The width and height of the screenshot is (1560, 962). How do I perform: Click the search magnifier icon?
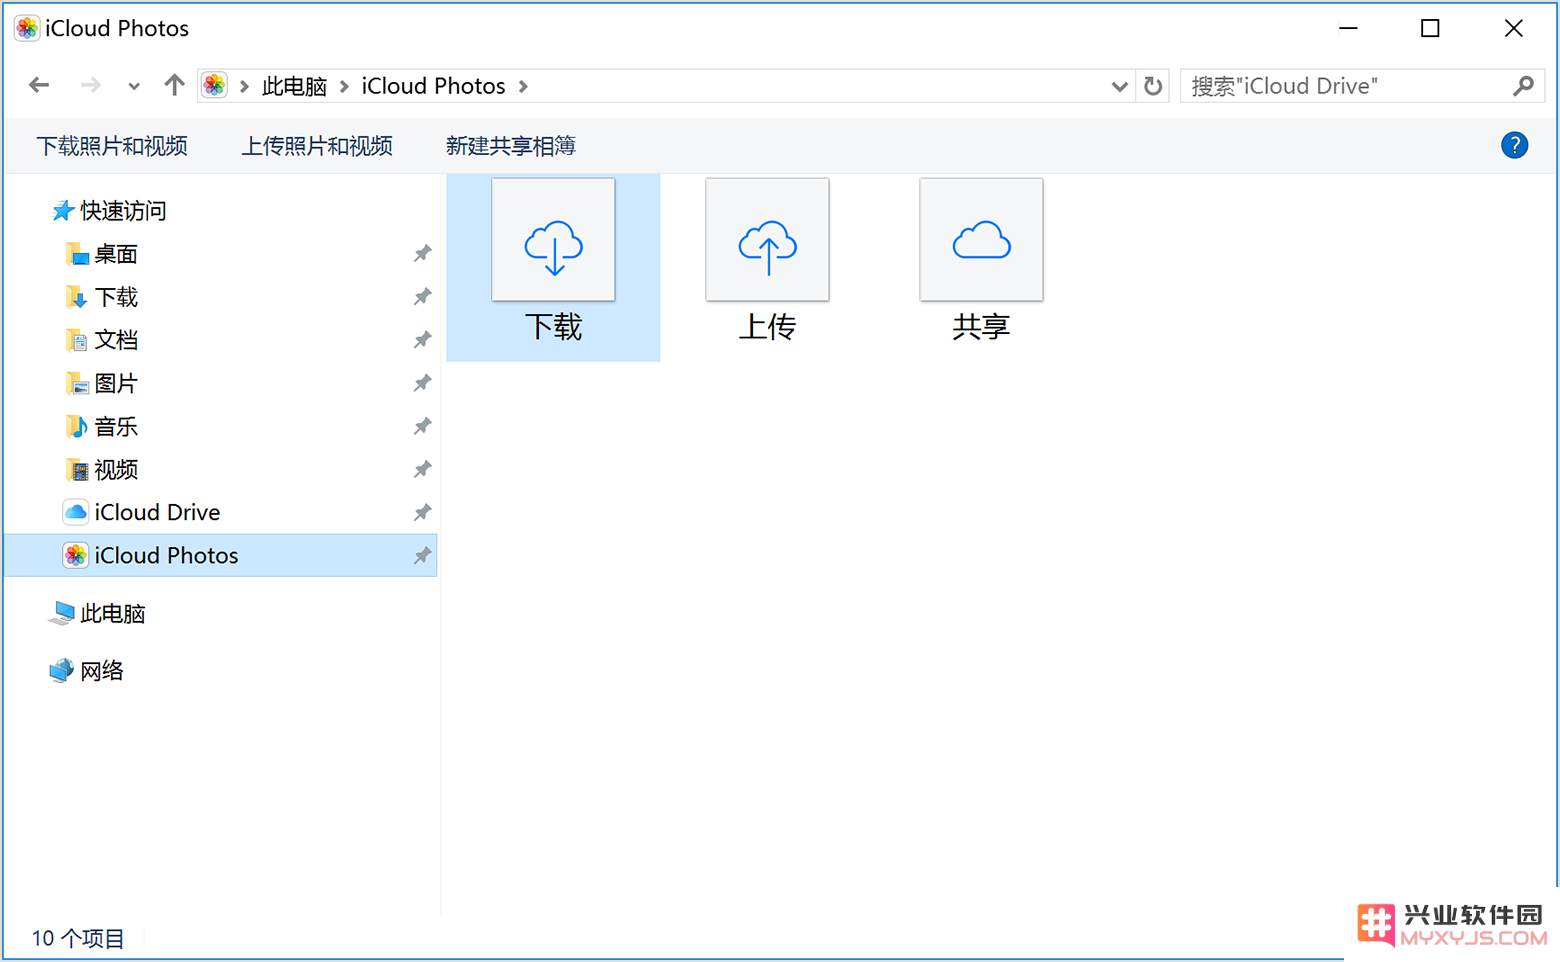click(1523, 86)
